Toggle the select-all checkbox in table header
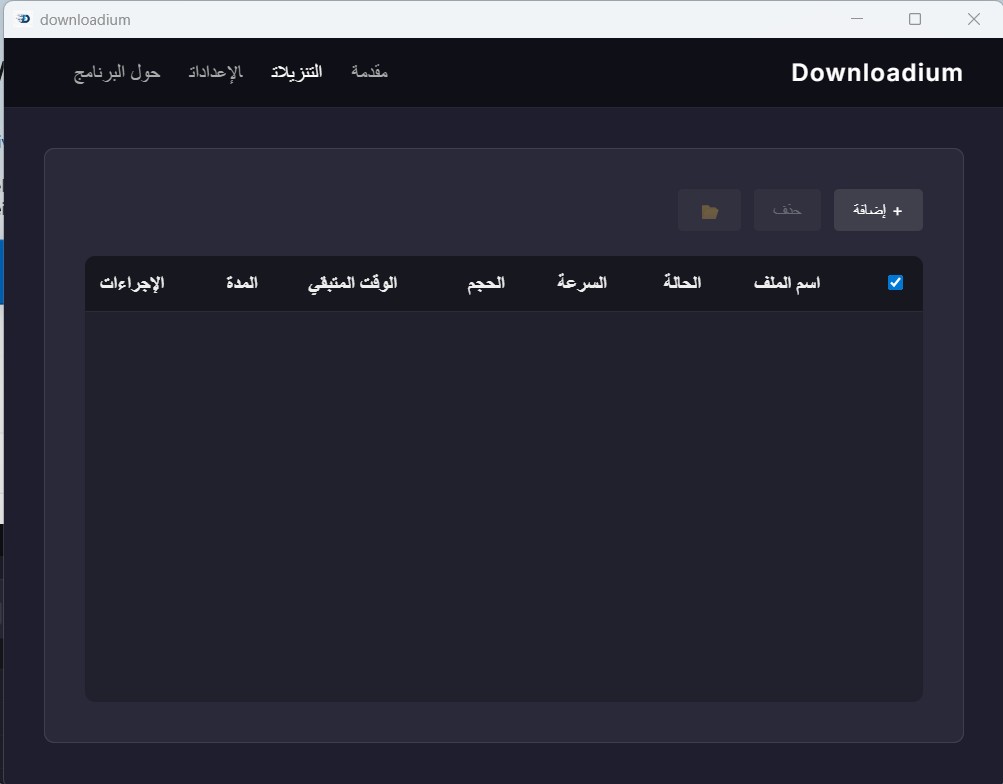Screen dimensions: 1003x784 click(895, 283)
